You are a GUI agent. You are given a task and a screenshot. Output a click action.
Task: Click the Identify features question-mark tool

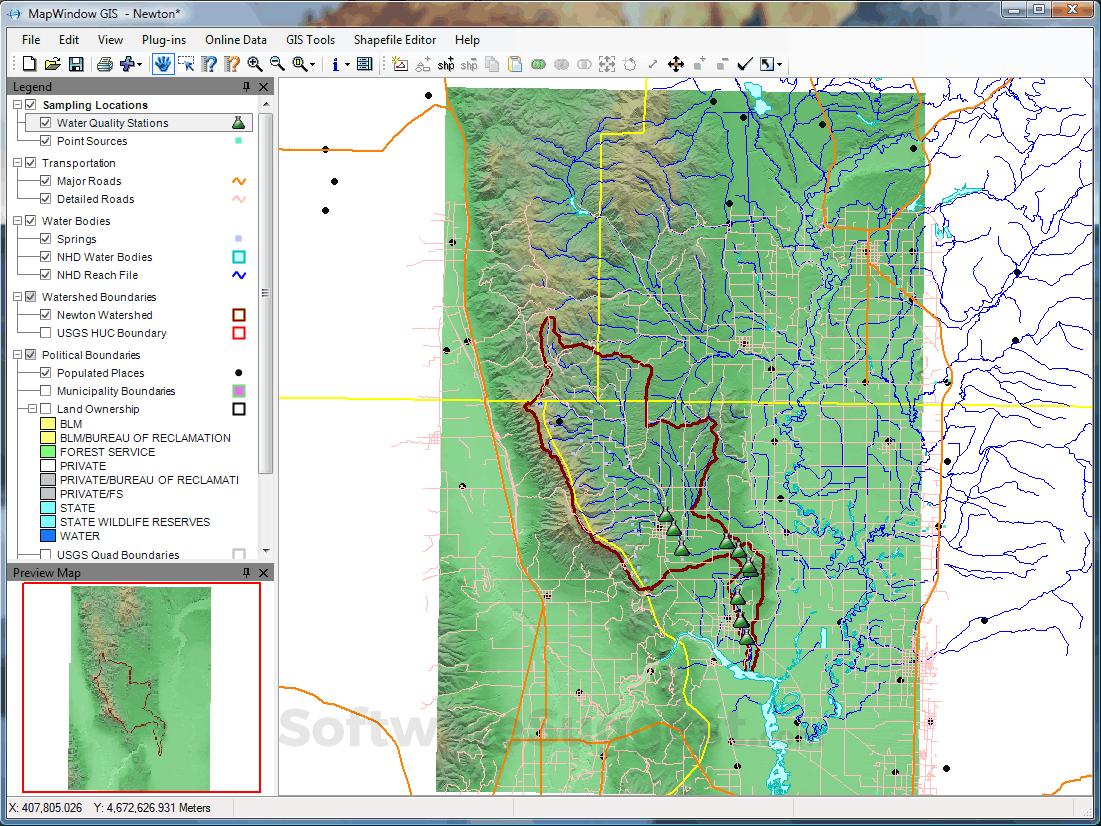point(208,63)
